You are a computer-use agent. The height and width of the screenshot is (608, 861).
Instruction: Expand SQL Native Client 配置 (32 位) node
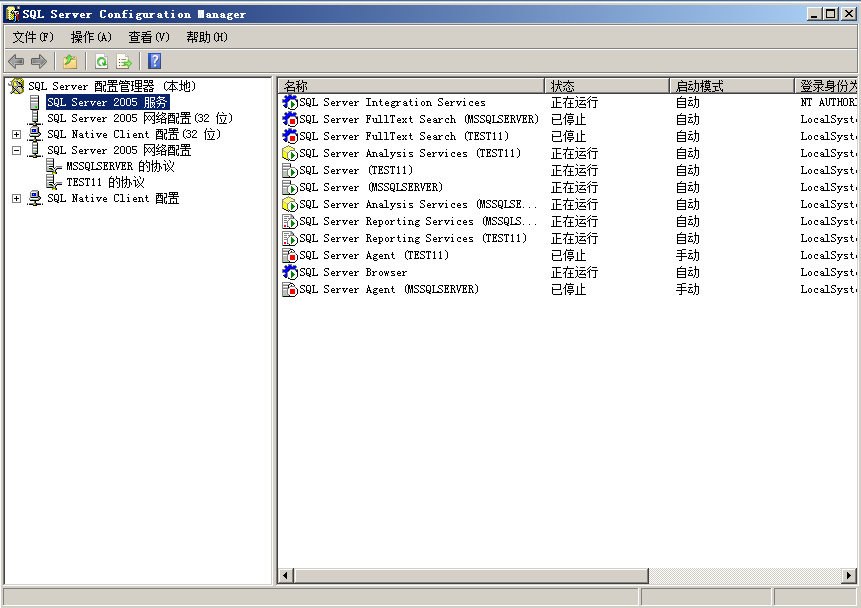(16, 134)
